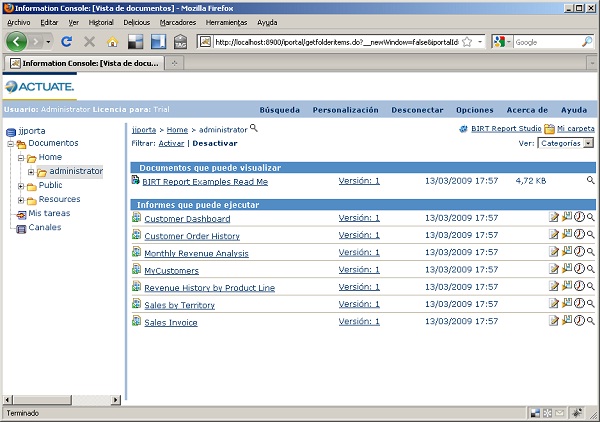Click the sidebar scroll right arrow
Image resolution: width=600 pixels, height=422 pixels.
[116, 400]
